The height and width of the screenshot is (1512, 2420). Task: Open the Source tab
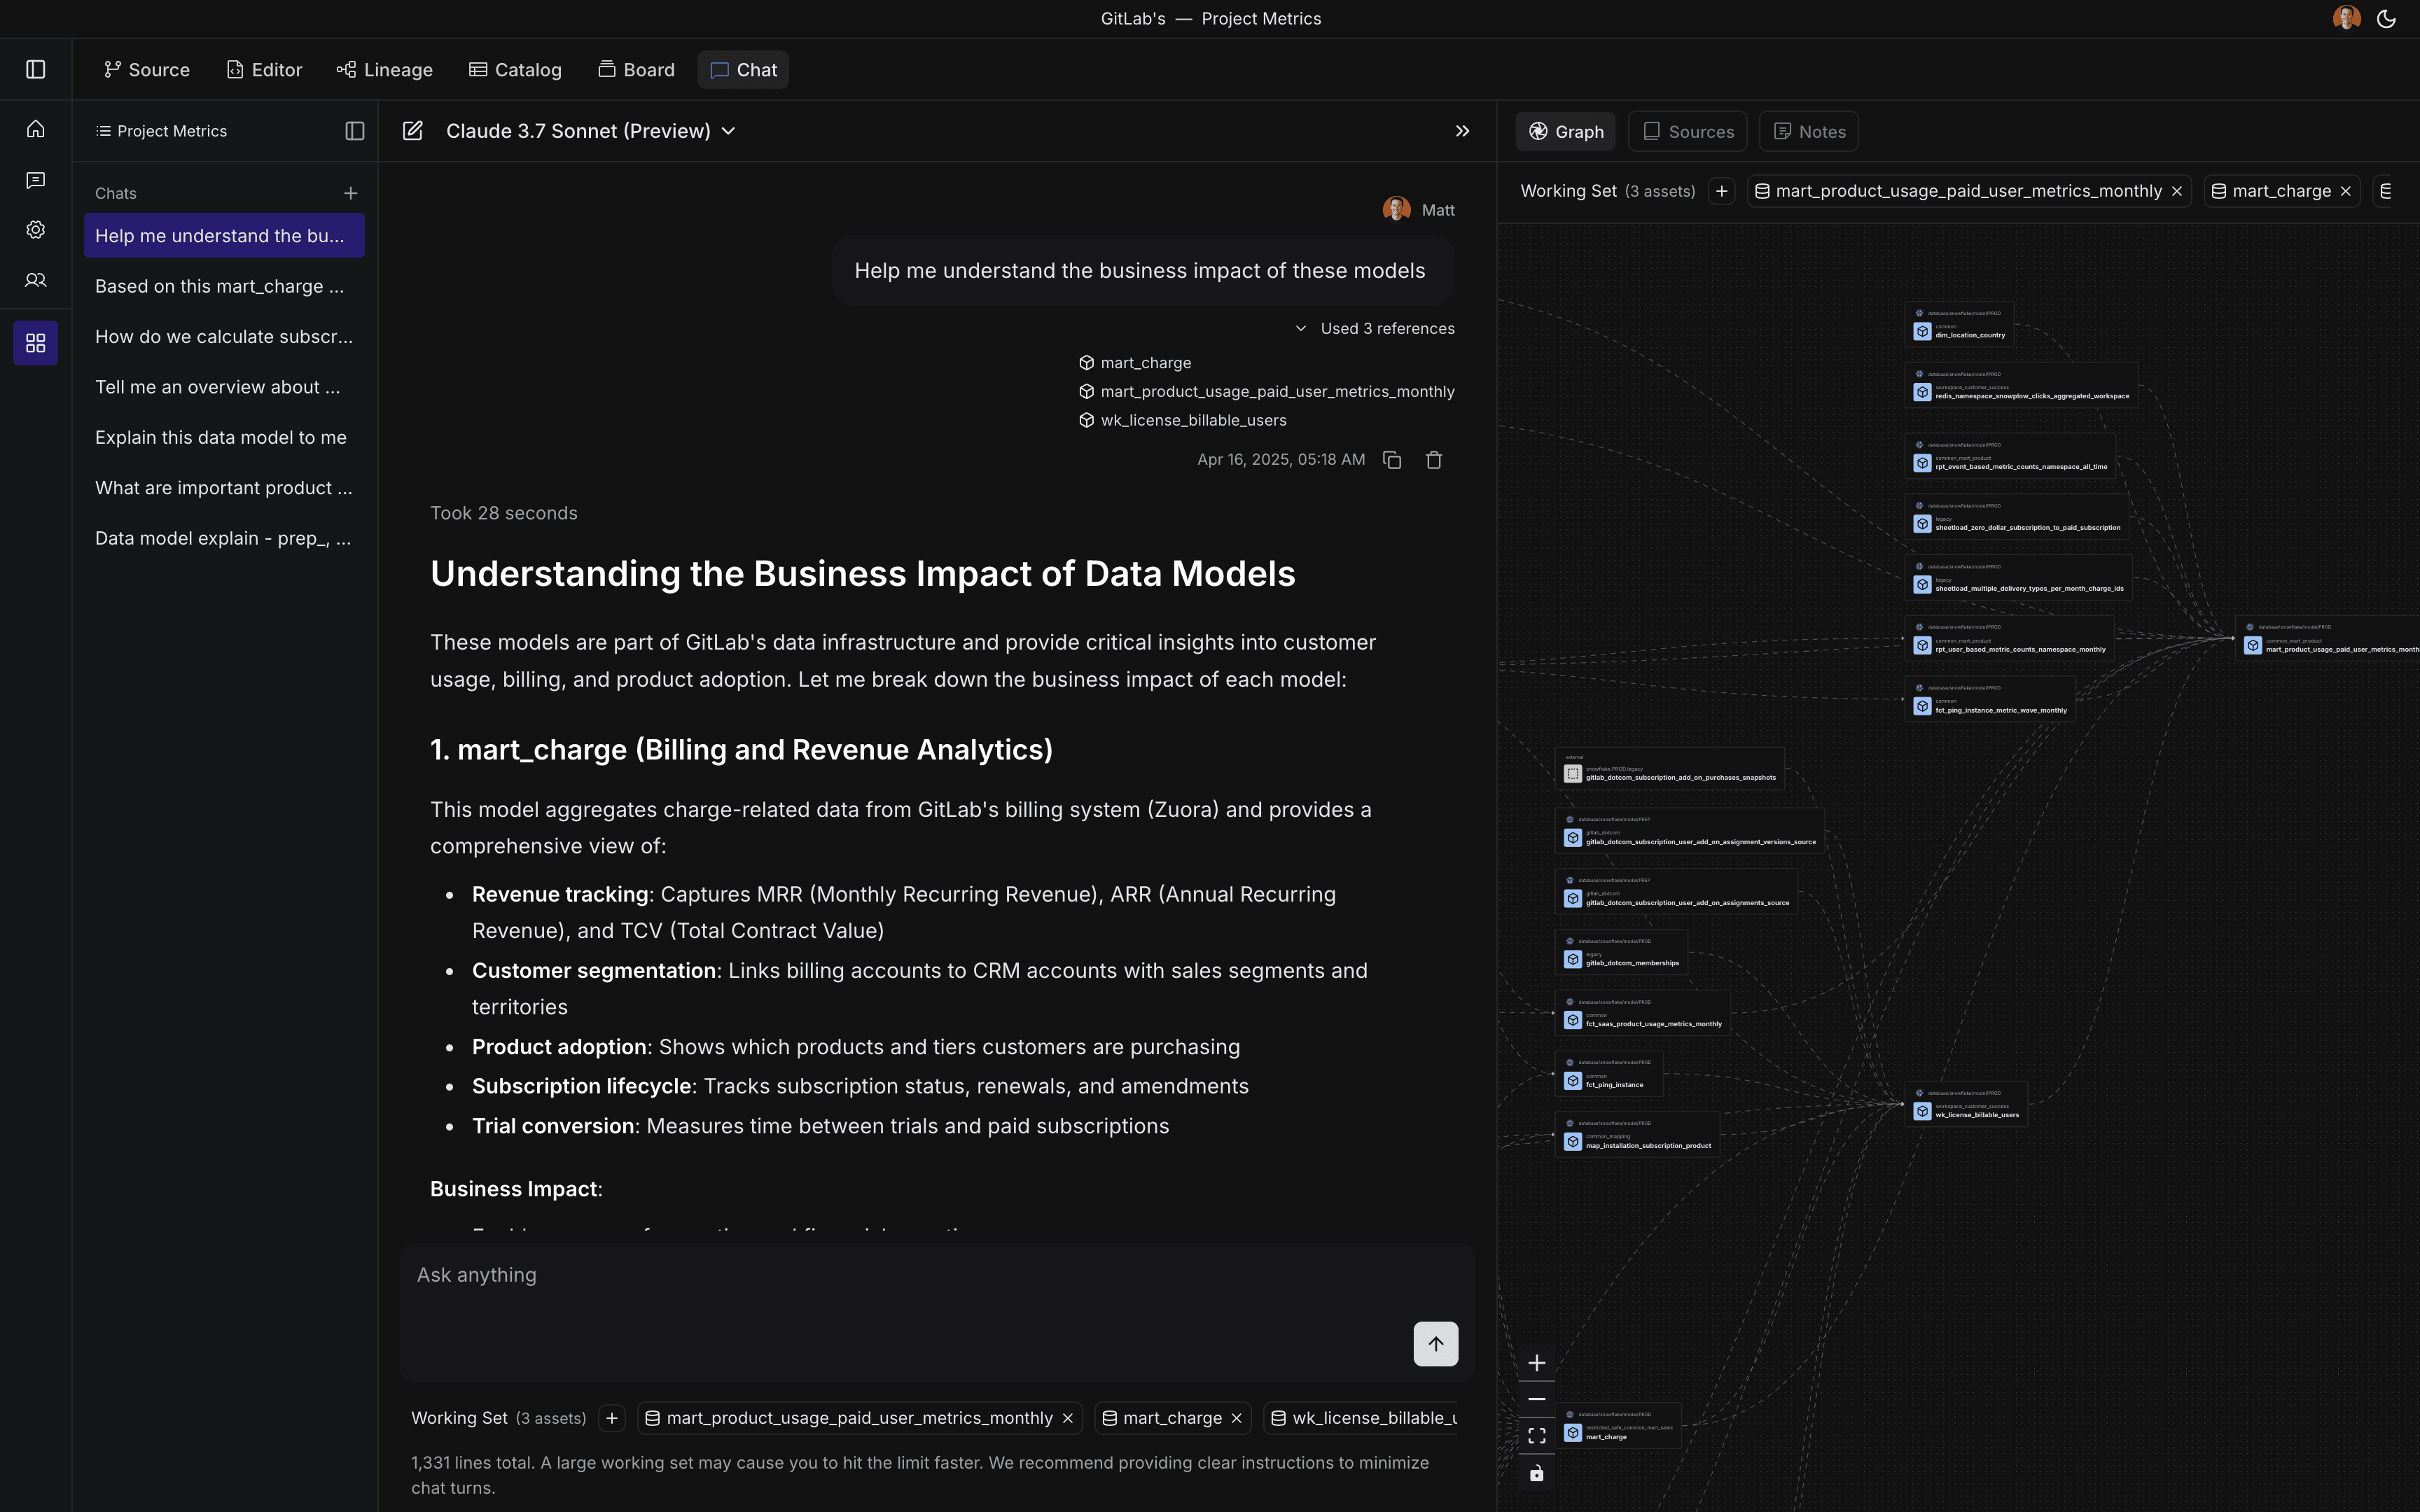147,70
